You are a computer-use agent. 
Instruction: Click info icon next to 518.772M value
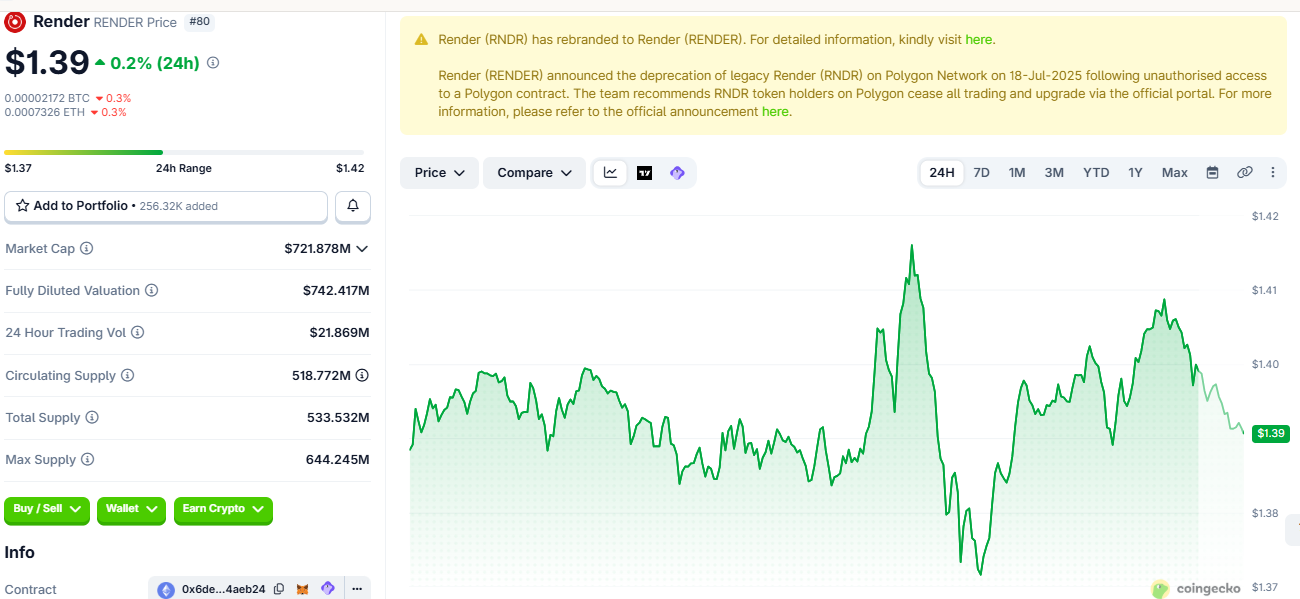(362, 376)
